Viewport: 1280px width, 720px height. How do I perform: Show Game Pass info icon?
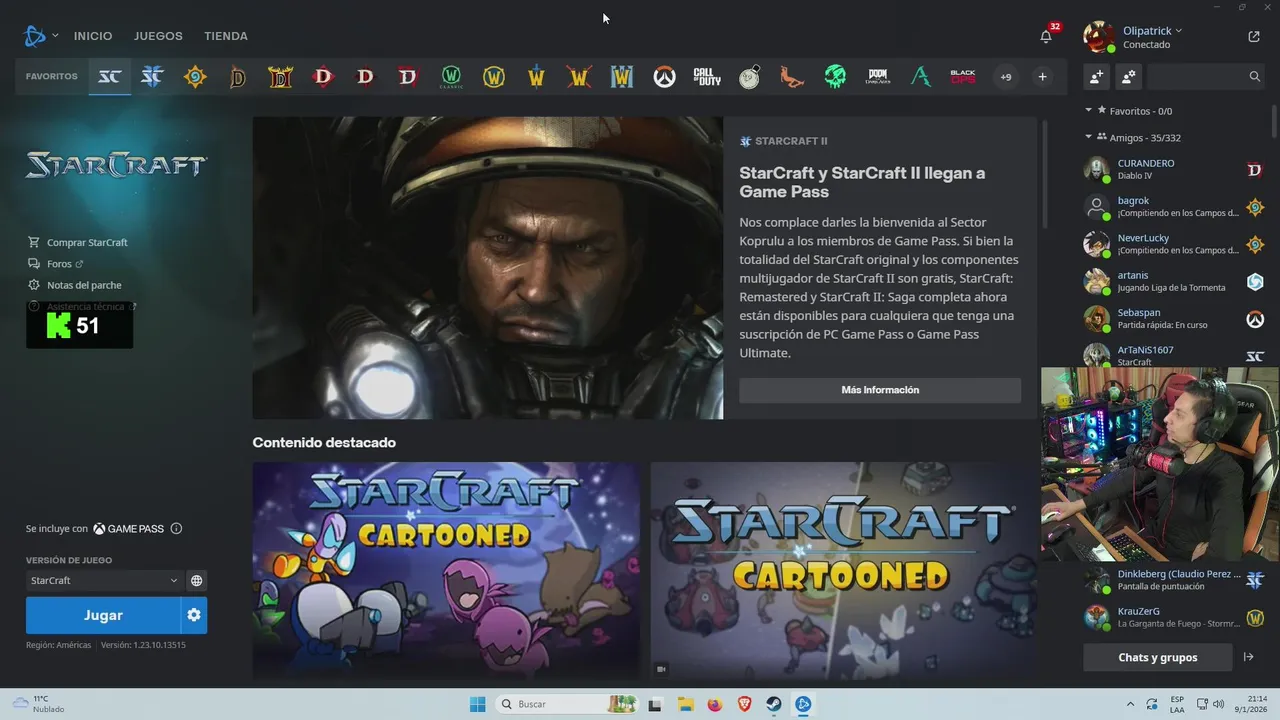[176, 528]
